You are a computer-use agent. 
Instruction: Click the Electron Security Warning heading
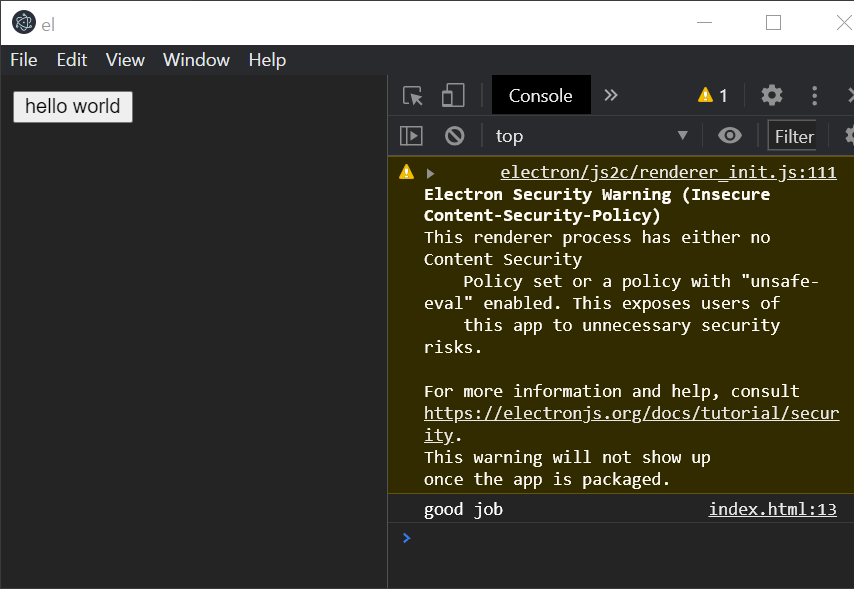[x=597, y=205]
